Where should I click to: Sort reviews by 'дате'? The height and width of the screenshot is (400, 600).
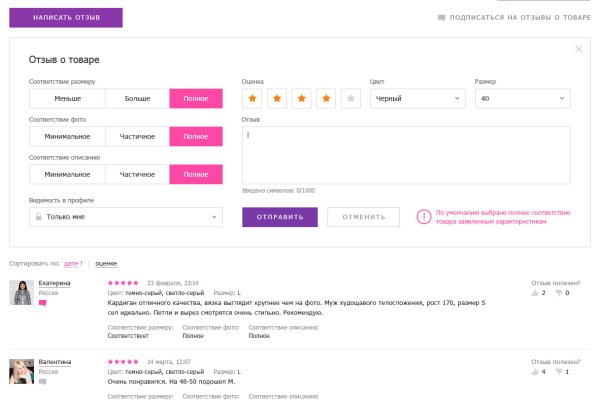tap(72, 263)
